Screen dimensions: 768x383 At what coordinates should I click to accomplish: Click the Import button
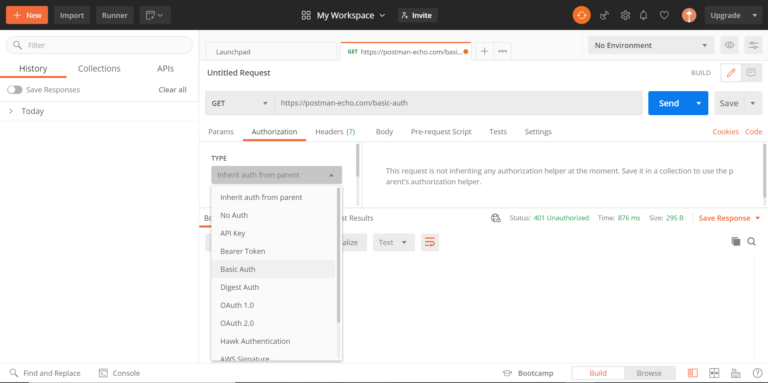72,15
